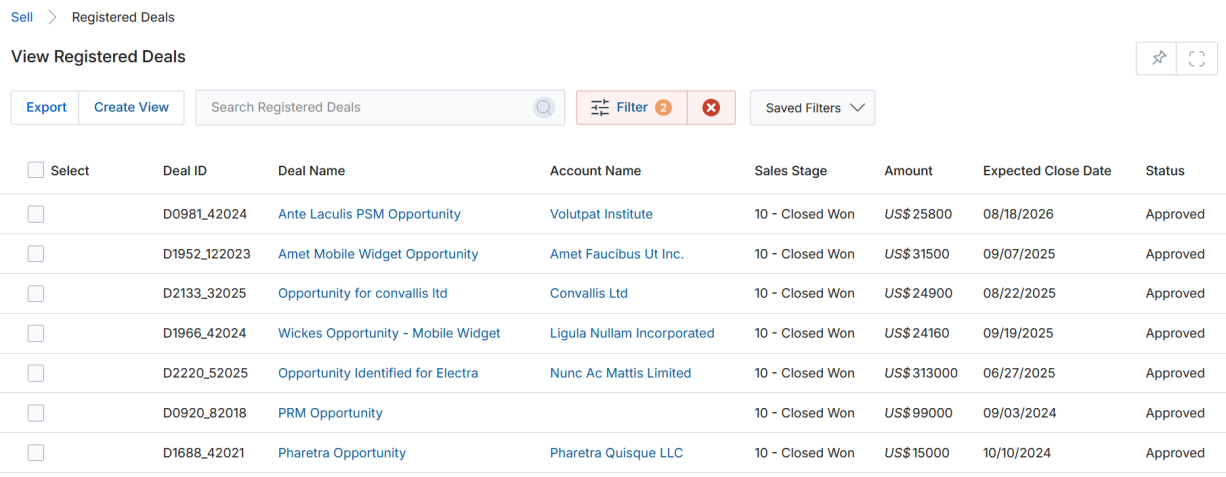Viewport: 1226px width, 477px height.
Task: Click Registered Deals breadcrumb text
Action: 123,17
